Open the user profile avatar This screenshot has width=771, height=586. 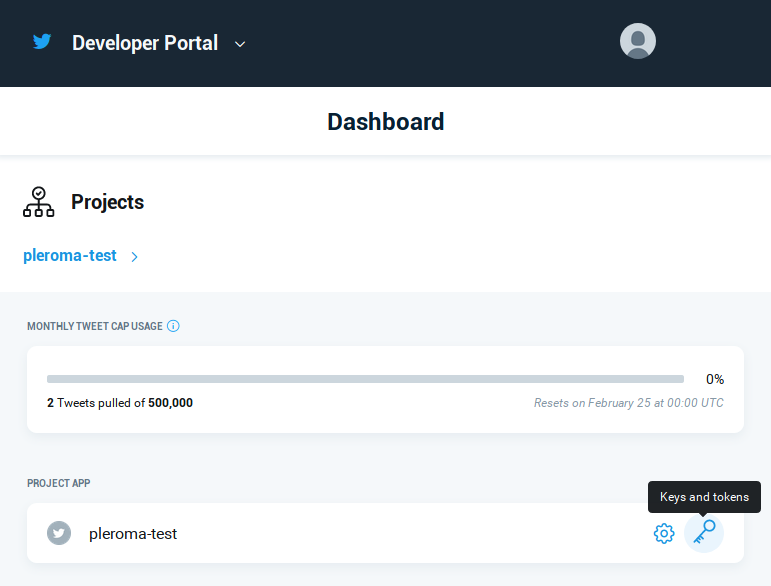pos(638,41)
